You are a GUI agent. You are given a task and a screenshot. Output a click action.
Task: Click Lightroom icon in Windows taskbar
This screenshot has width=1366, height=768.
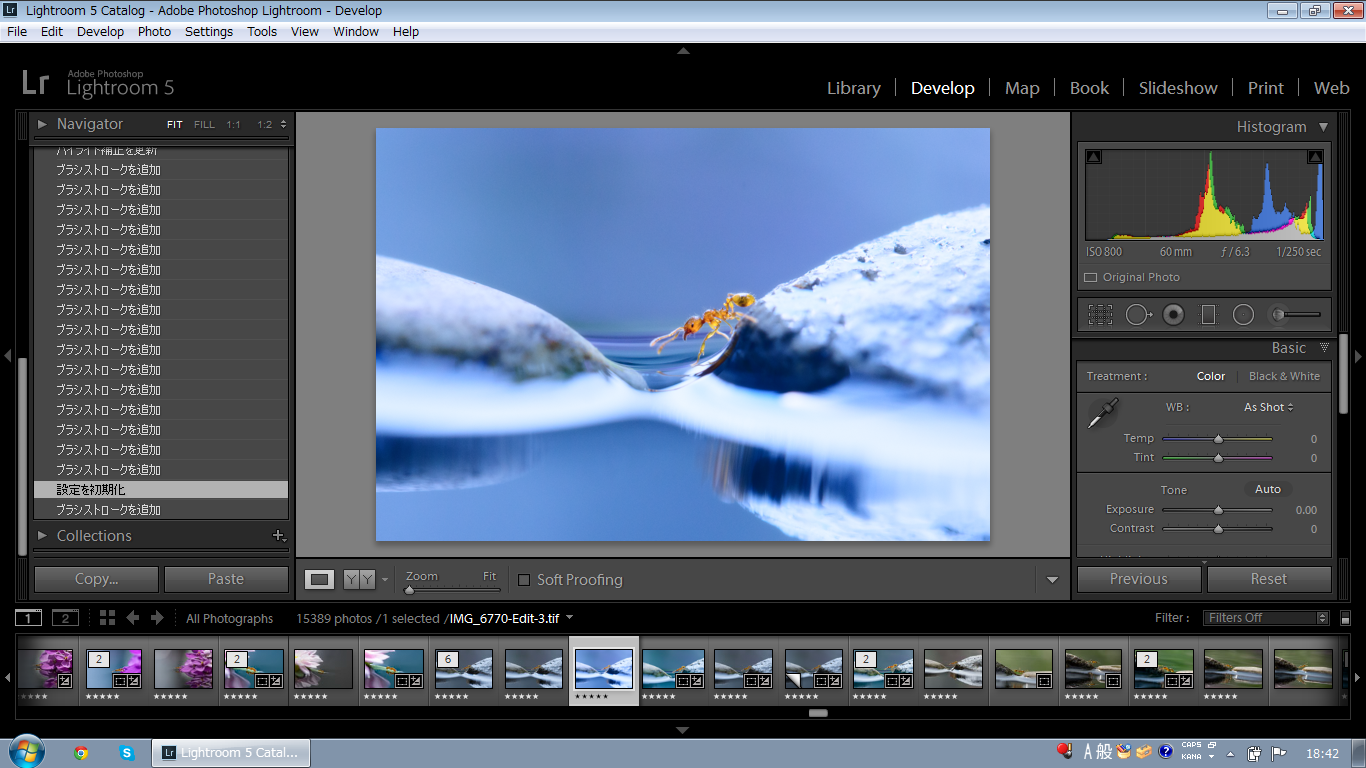[x=230, y=752]
